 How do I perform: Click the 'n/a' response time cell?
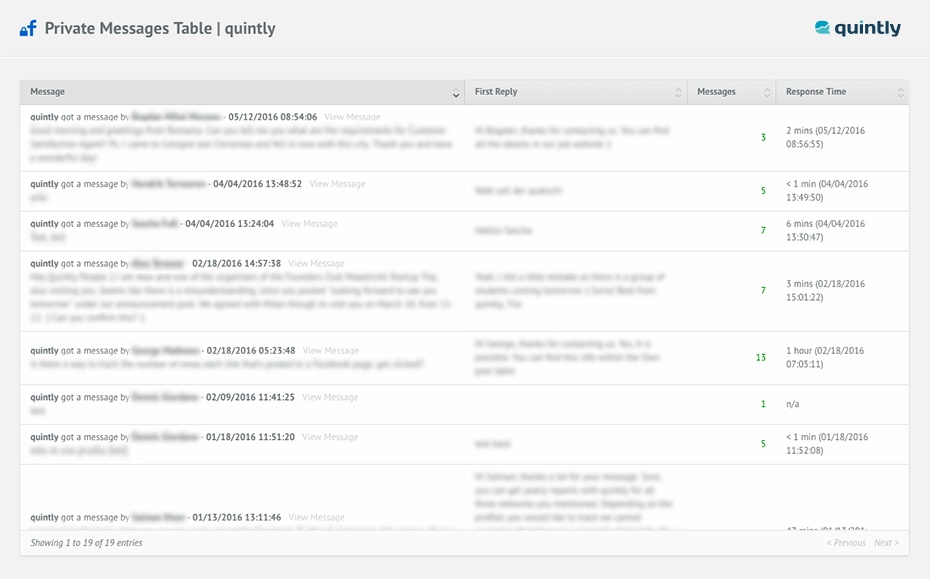tap(792, 404)
